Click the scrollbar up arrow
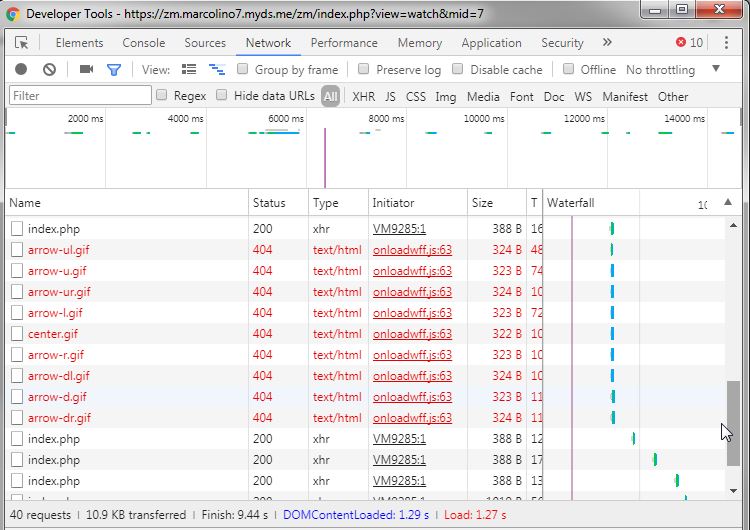The width and height of the screenshot is (750, 530). coord(733,225)
